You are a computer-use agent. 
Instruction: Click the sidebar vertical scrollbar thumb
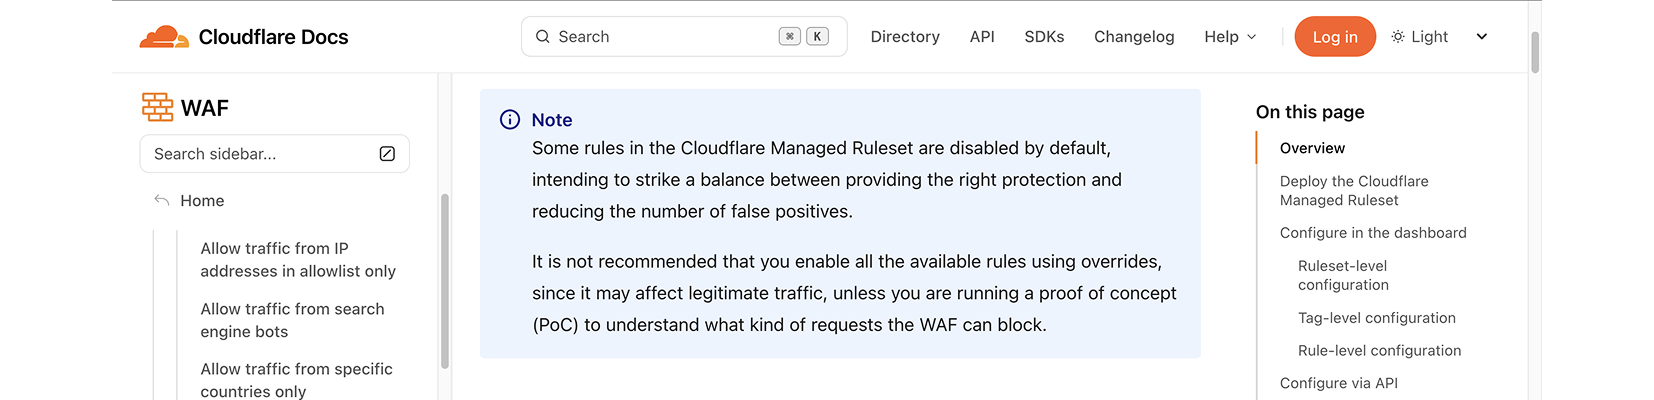click(445, 282)
